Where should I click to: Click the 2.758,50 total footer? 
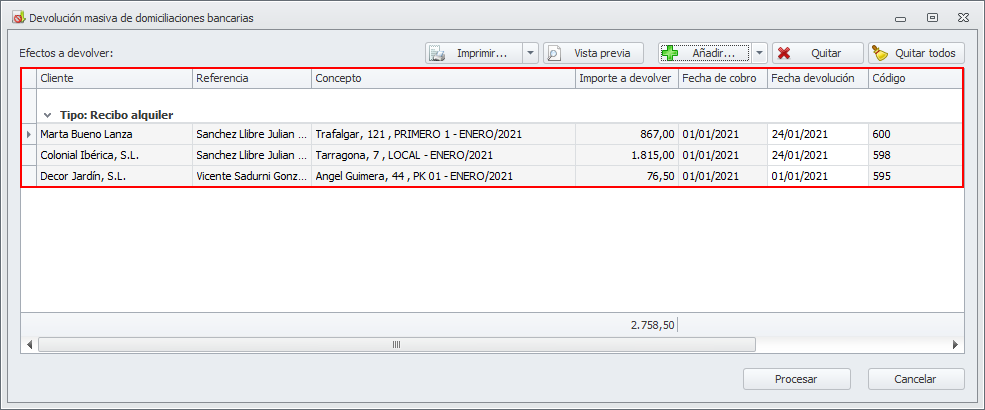point(653,325)
